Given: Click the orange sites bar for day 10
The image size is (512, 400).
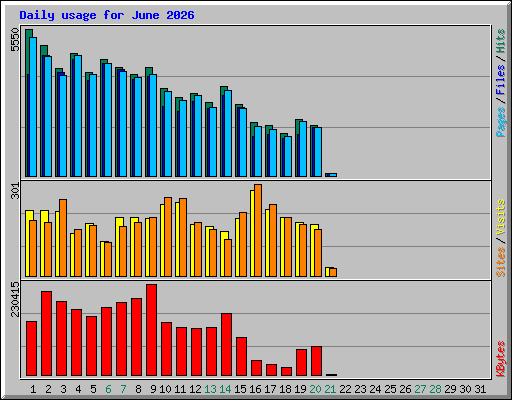Looking at the screenshot, I should [x=168, y=237].
